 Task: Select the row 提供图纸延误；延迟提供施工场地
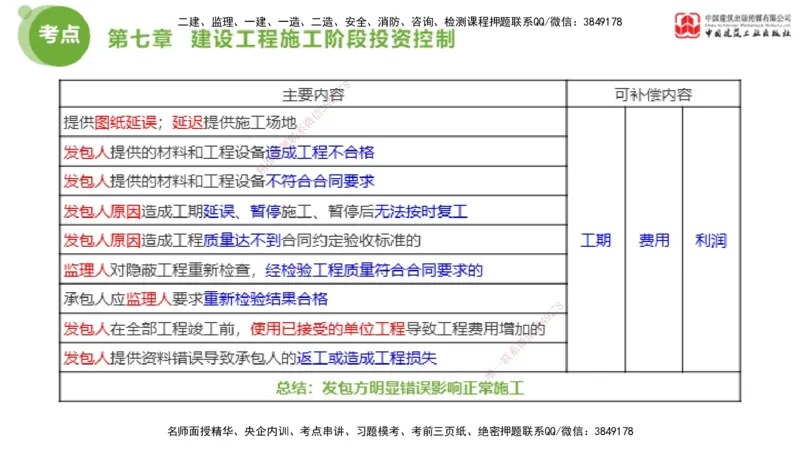(313, 122)
